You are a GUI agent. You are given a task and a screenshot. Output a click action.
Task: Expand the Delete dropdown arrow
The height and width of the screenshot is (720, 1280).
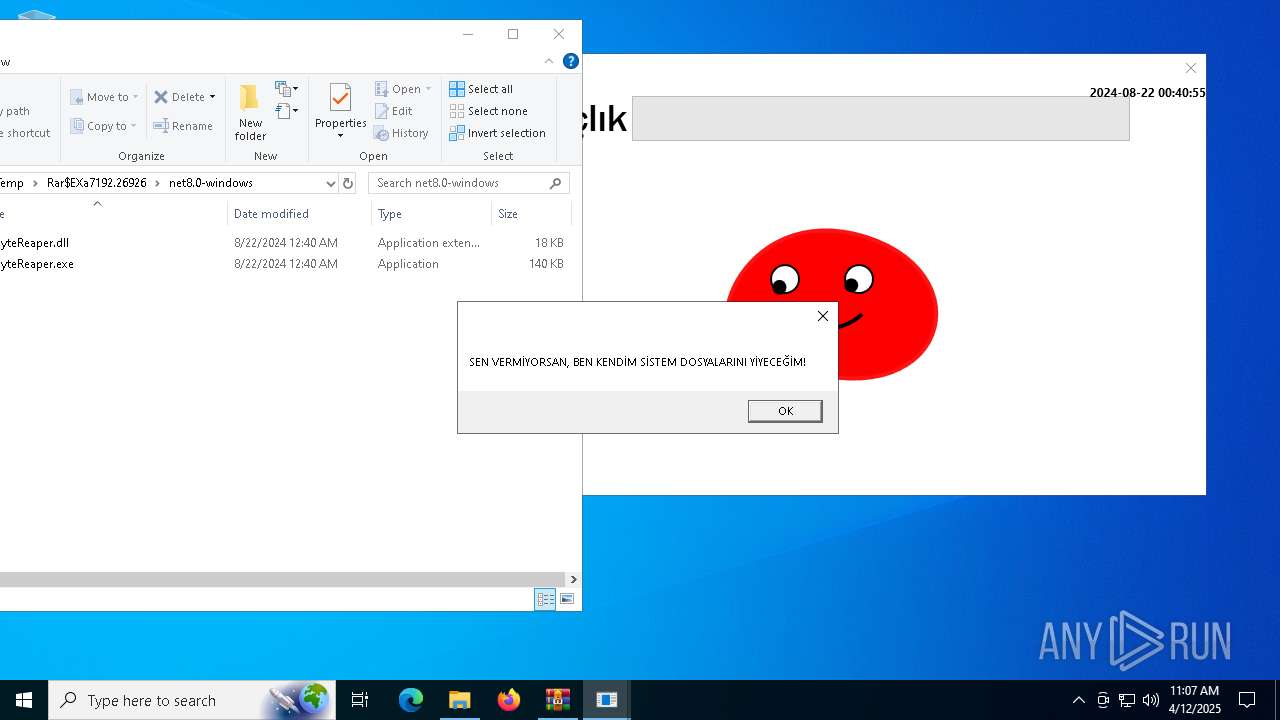tap(212, 97)
